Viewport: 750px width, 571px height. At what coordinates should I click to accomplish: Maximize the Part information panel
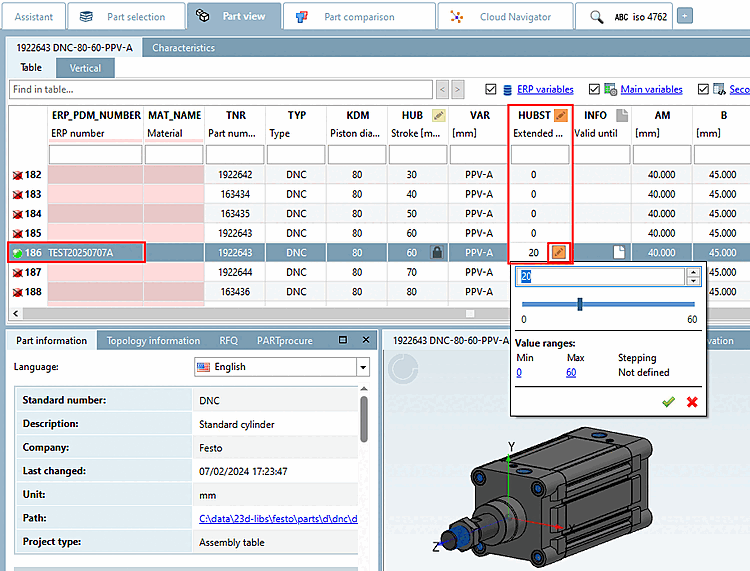click(343, 340)
